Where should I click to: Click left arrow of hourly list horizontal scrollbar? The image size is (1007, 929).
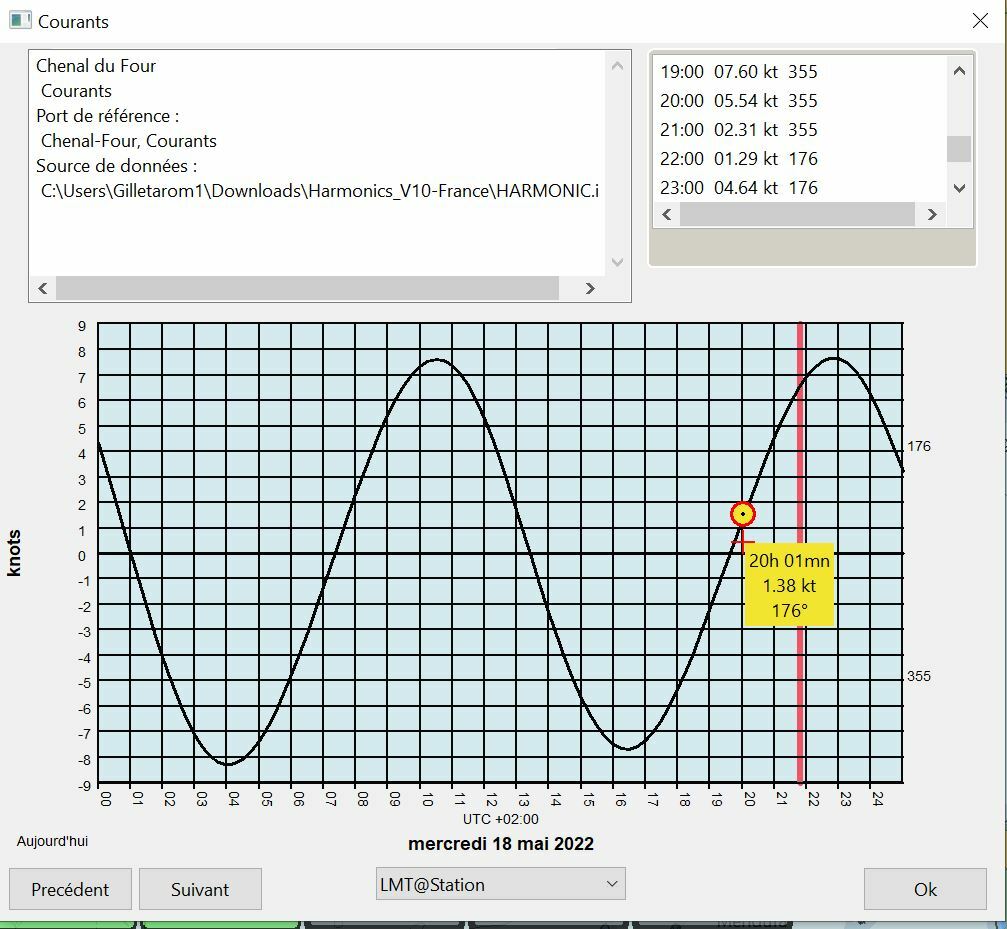point(667,214)
